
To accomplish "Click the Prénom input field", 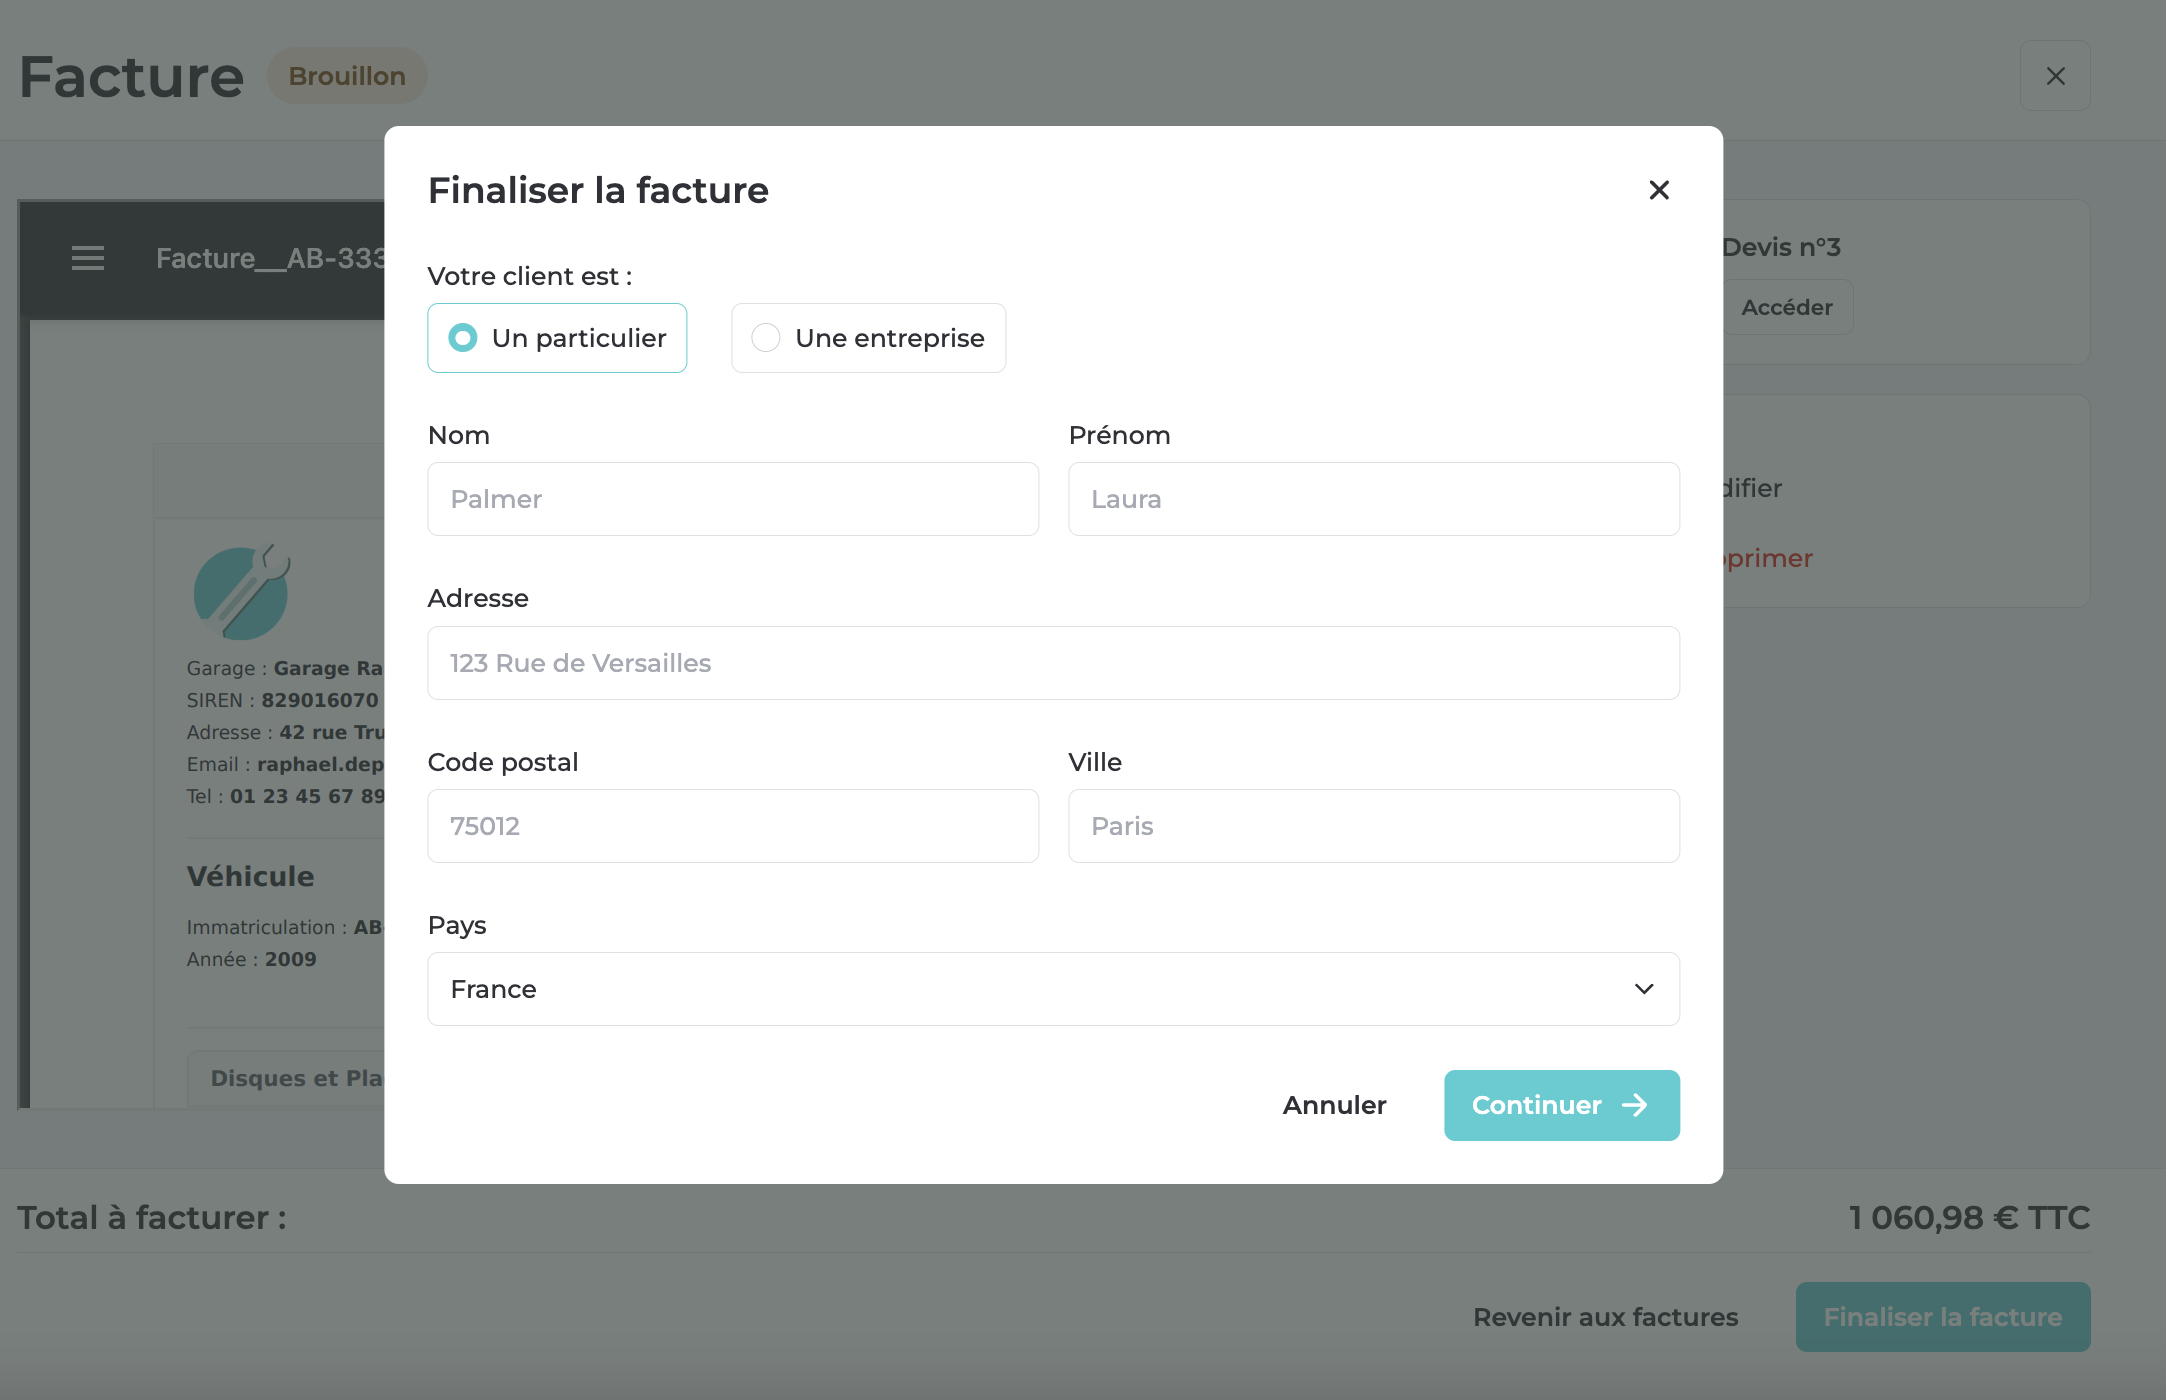I will (x=1374, y=499).
